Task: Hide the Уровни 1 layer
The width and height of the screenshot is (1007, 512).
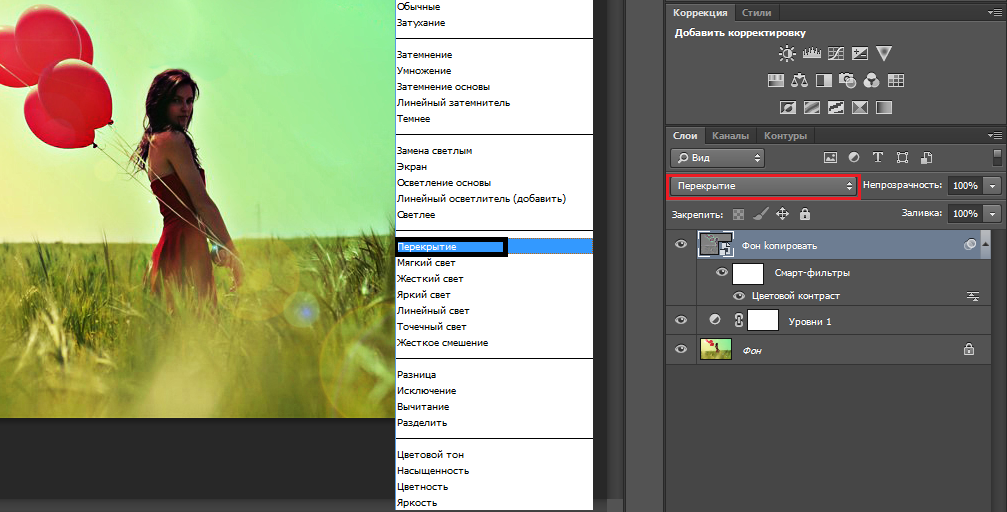Action: click(x=681, y=319)
